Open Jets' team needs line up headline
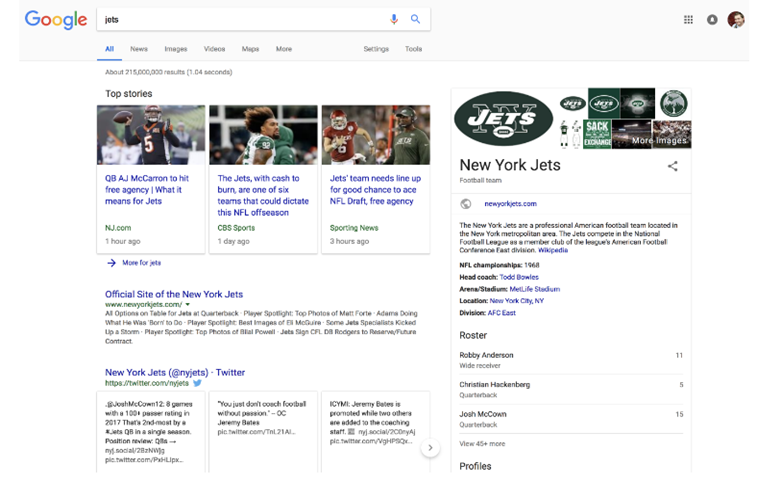Screen dimensions: 780x480 pos(375,190)
